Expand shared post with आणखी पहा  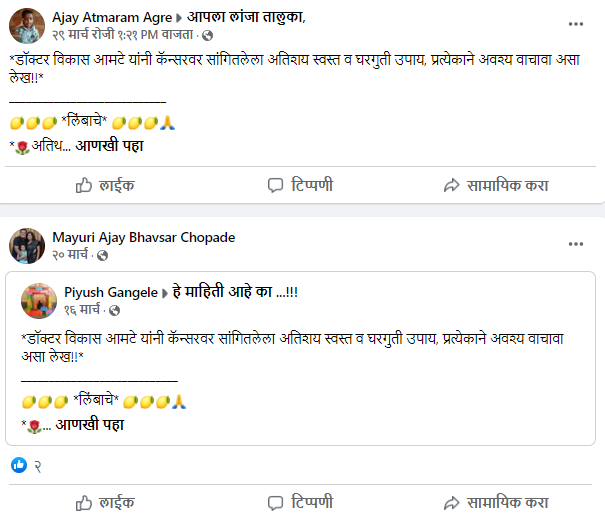tap(89, 425)
